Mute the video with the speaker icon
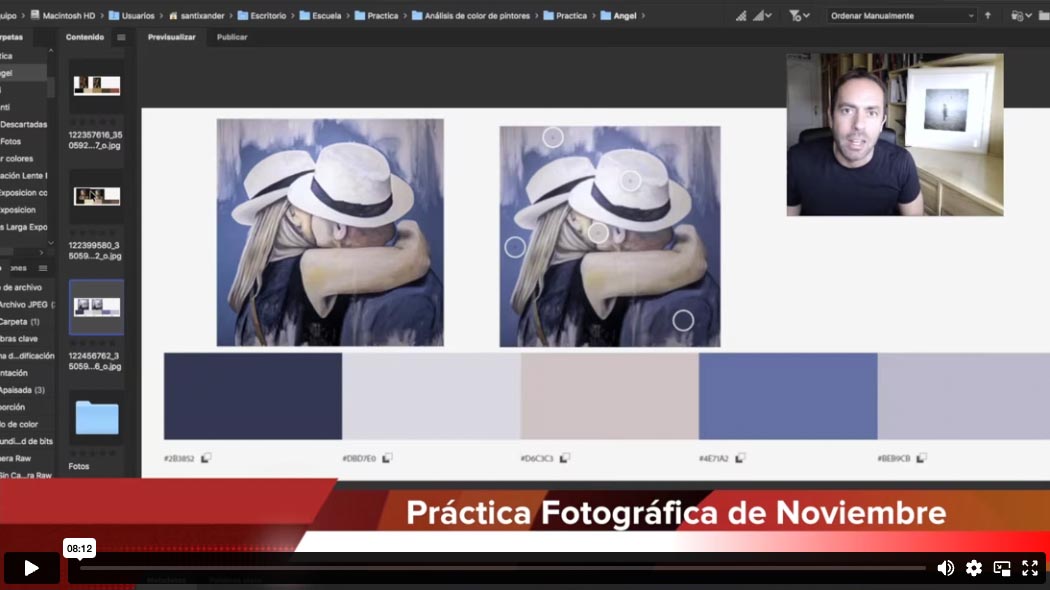 click(946, 568)
